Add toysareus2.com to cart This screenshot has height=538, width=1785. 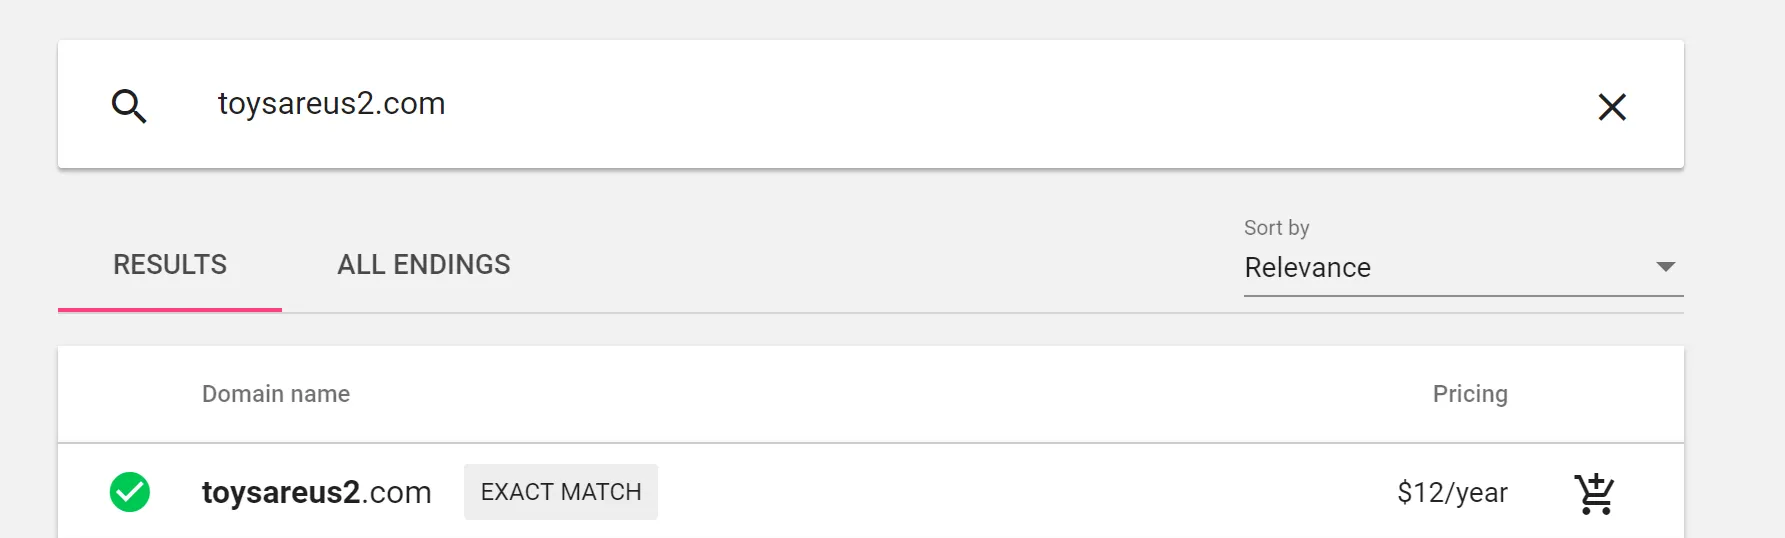coord(1593,493)
